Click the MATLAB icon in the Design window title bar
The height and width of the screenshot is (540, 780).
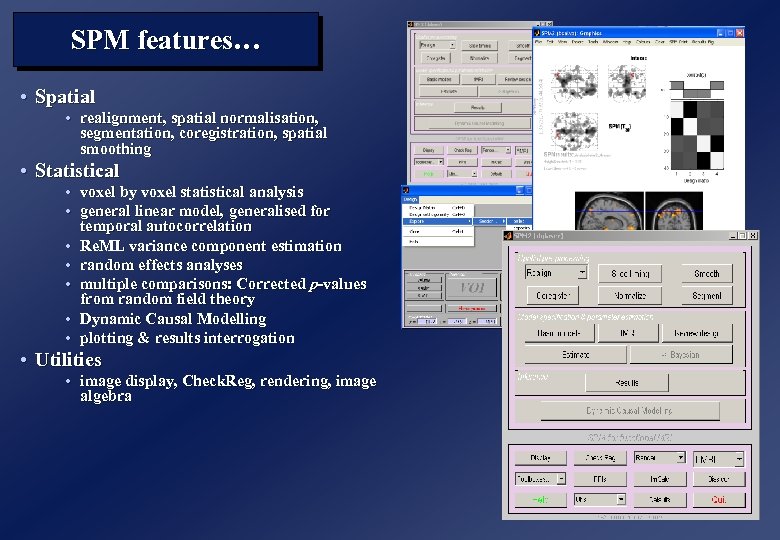406,190
